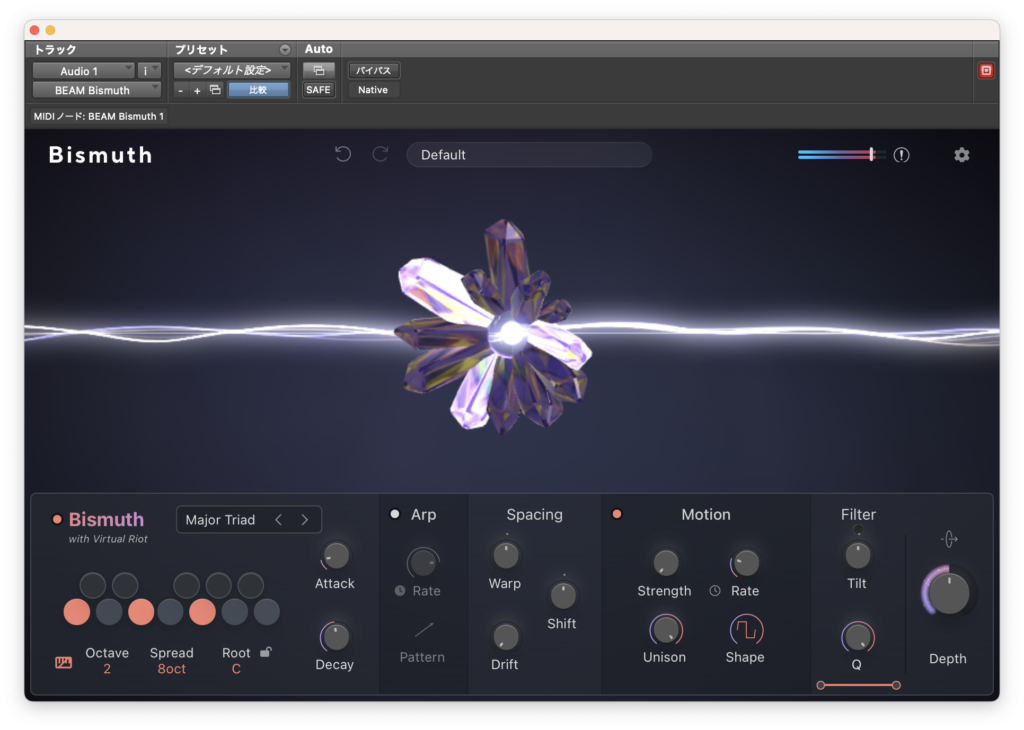Image resolution: width=1024 pixels, height=730 pixels.
Task: Click the clock sync icon beside Motion Rate
Action: (715, 590)
